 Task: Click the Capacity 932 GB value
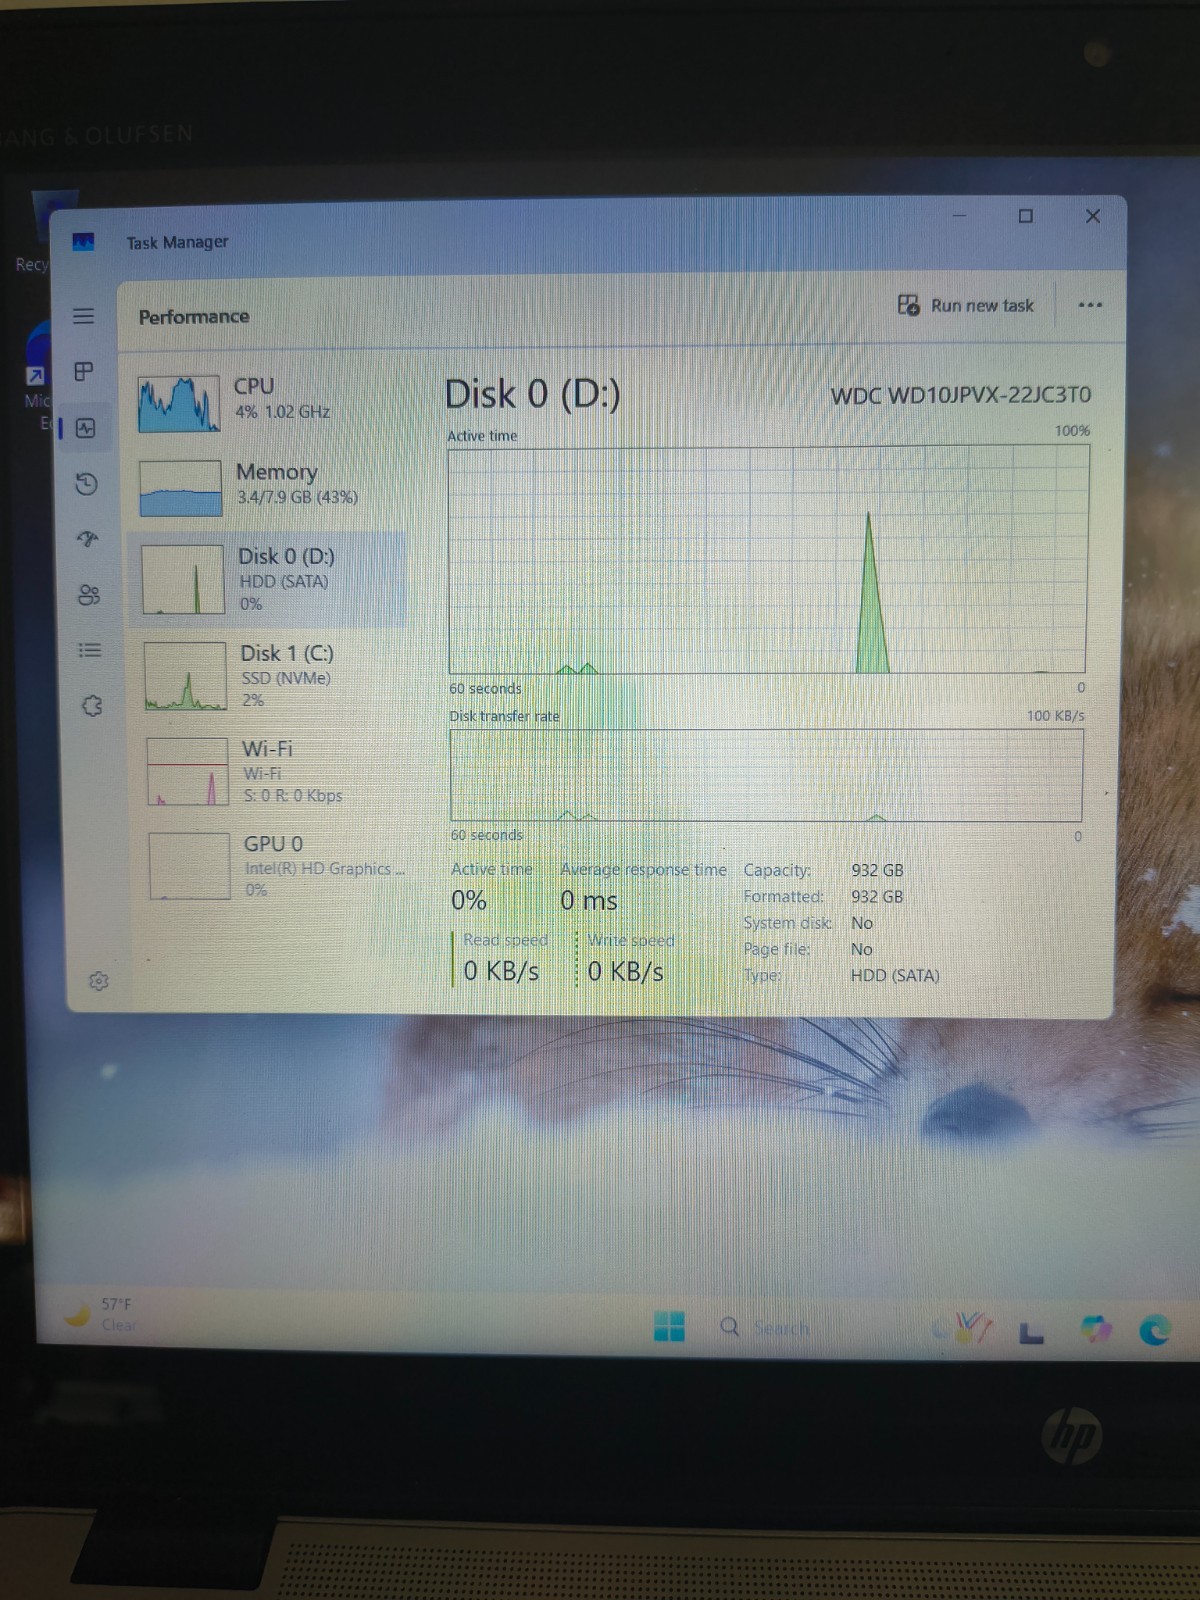[x=877, y=870]
